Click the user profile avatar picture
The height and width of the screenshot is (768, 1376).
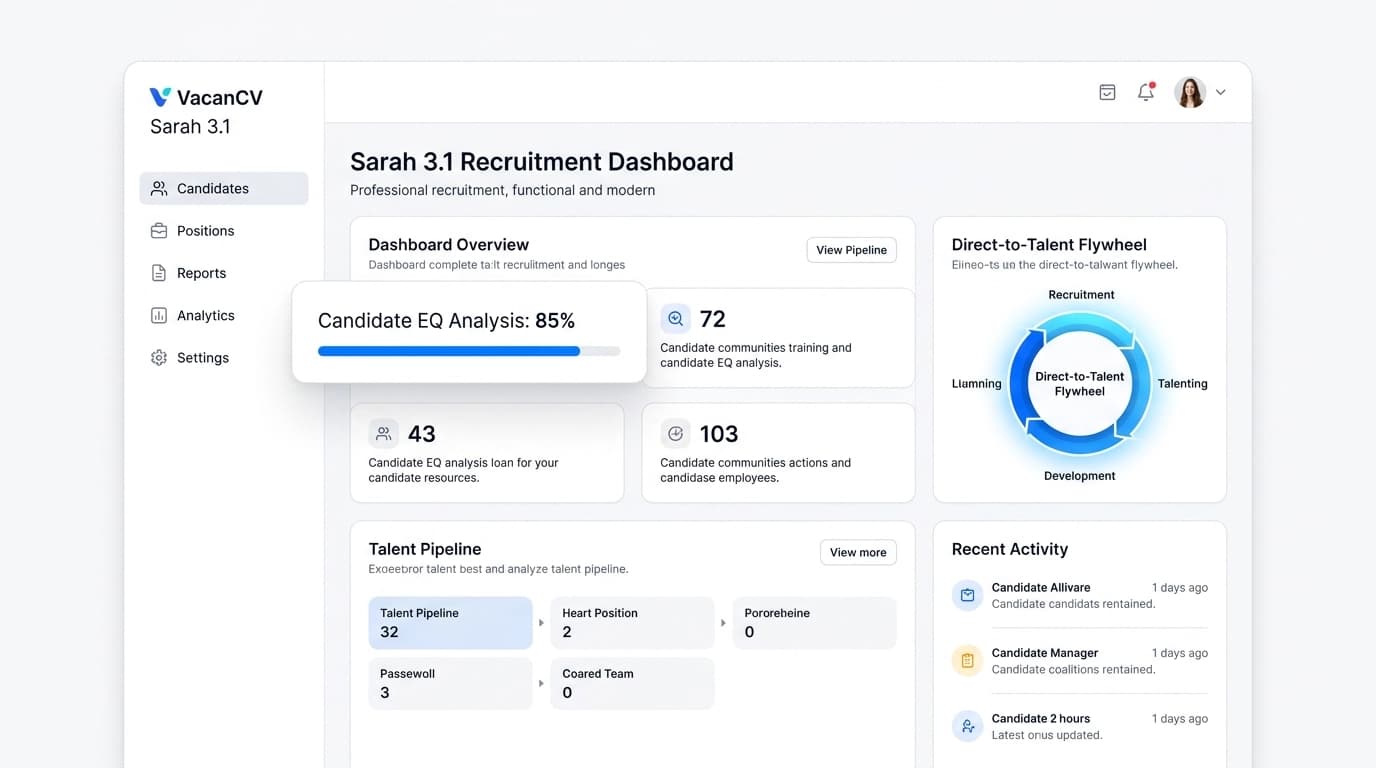click(x=1189, y=91)
